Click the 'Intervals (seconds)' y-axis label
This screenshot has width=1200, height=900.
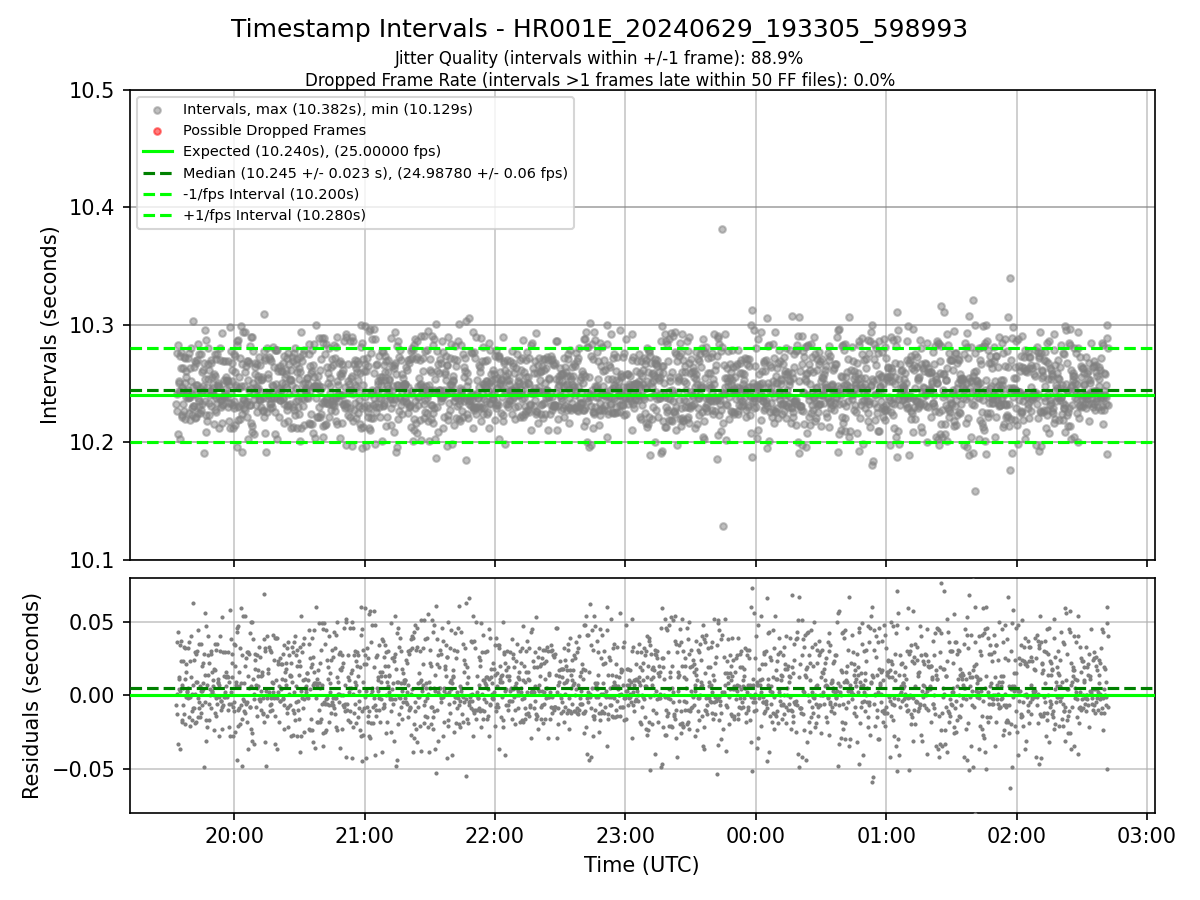[x=50, y=325]
